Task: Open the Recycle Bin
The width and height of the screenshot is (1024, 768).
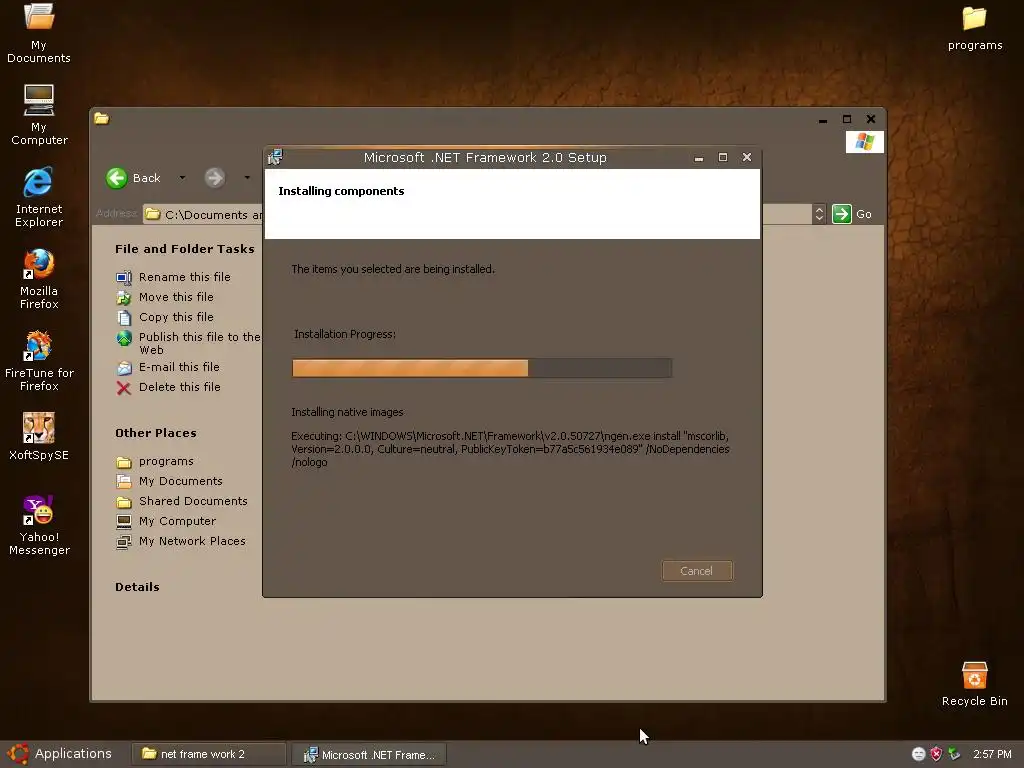Action: pos(974,684)
